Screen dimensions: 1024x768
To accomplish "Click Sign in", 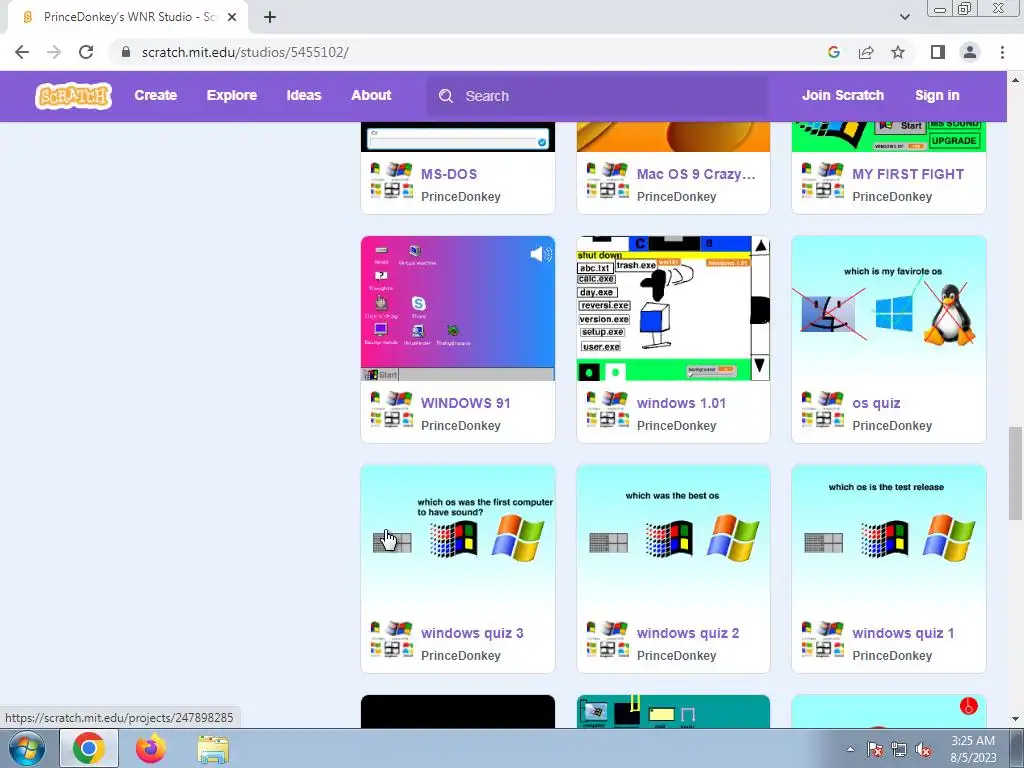I will [x=937, y=95].
